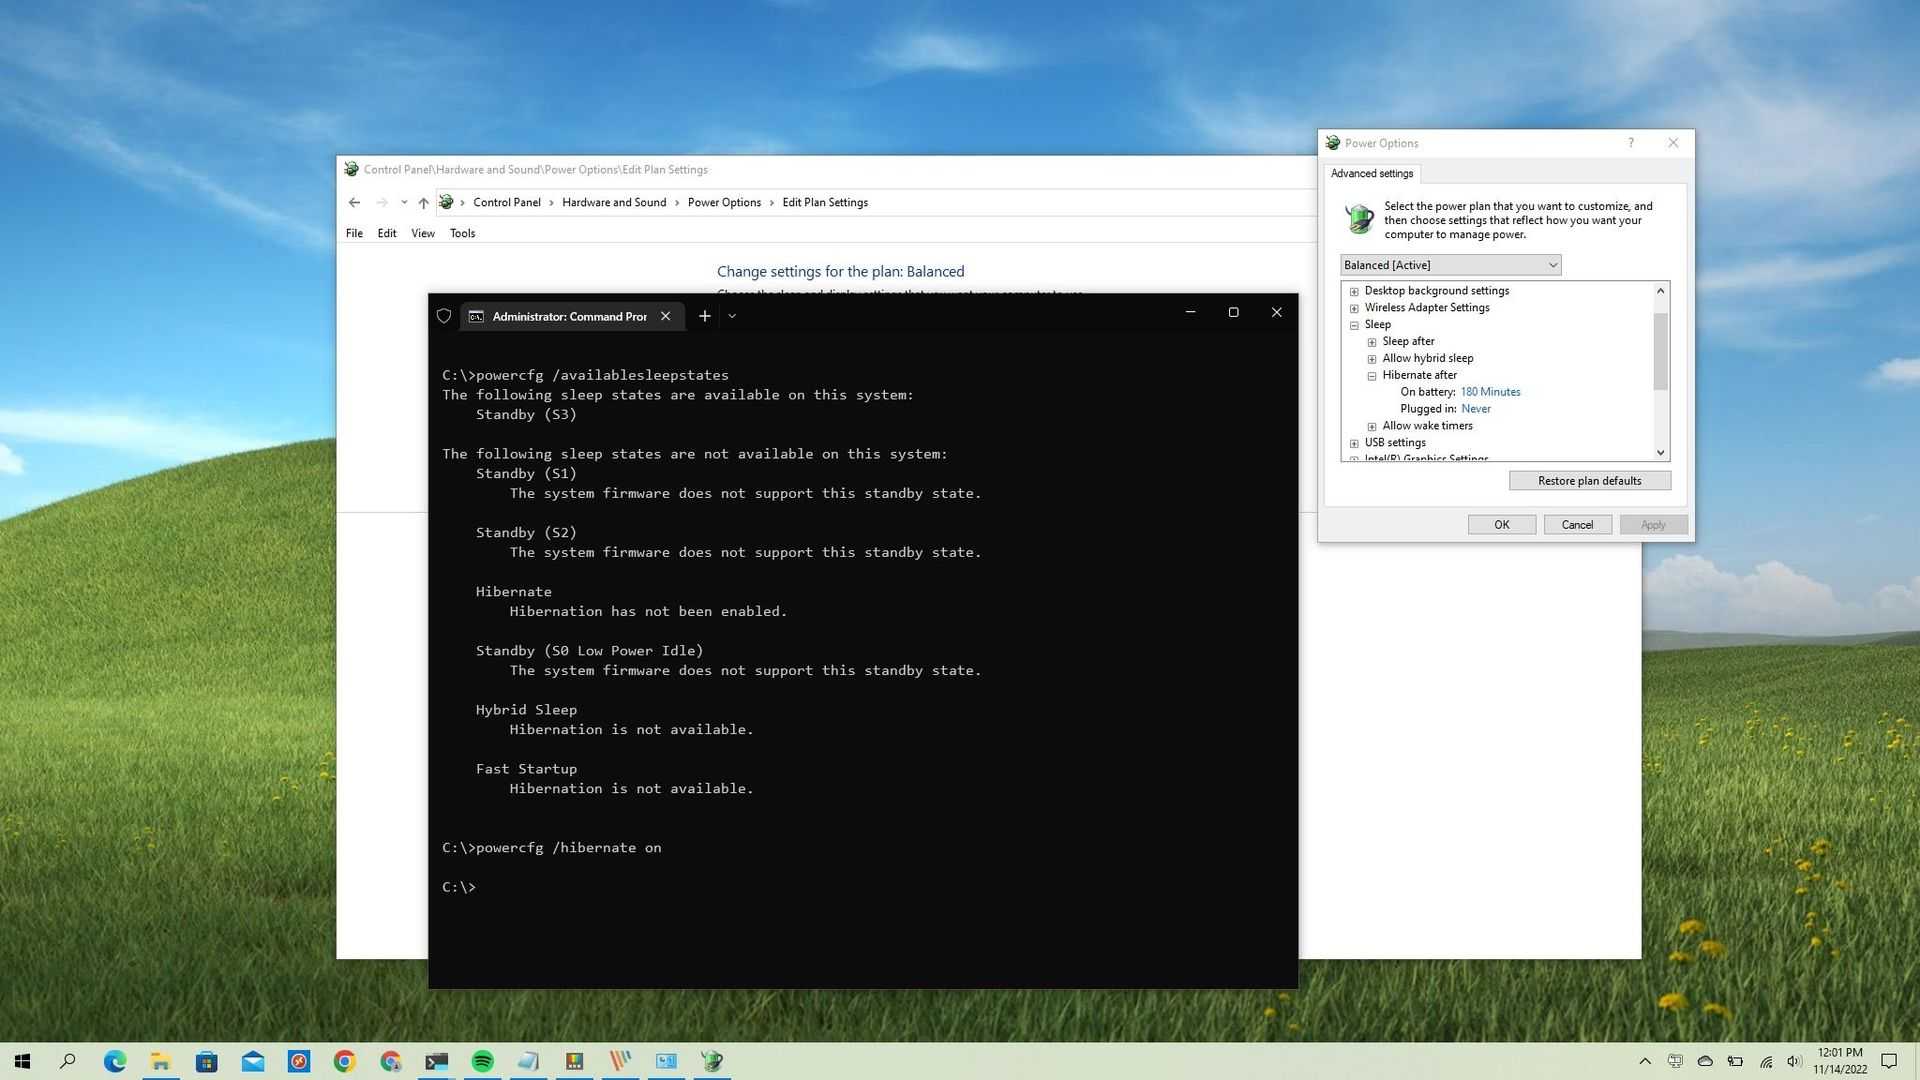Collapse the Hibernate after node

coord(1372,376)
